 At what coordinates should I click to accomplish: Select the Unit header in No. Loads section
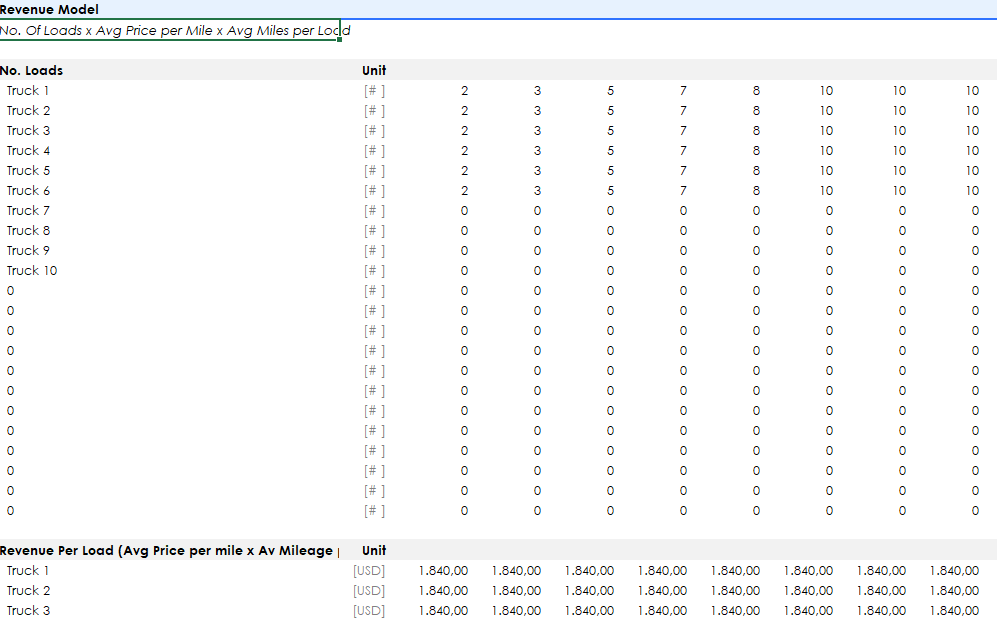coord(374,70)
